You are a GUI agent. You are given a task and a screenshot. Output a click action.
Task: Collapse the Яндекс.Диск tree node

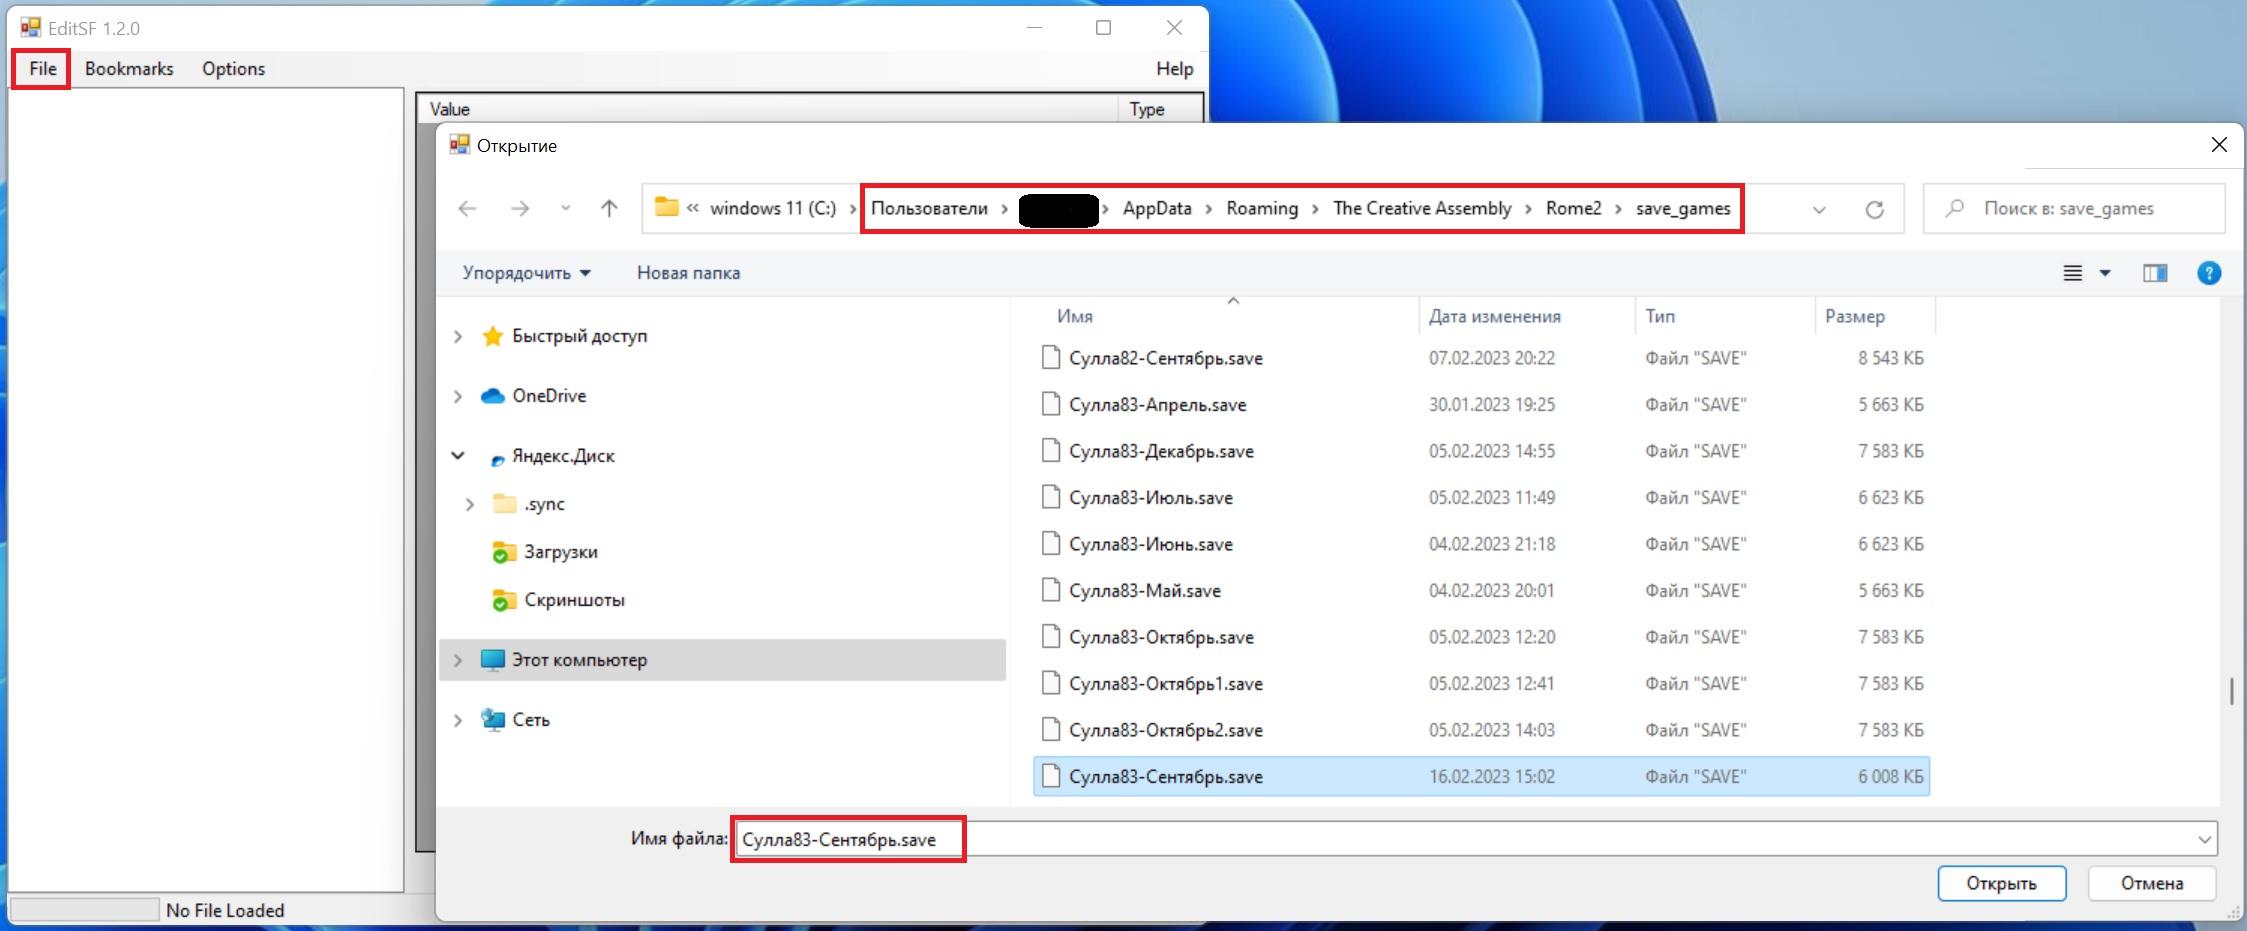tap(458, 456)
